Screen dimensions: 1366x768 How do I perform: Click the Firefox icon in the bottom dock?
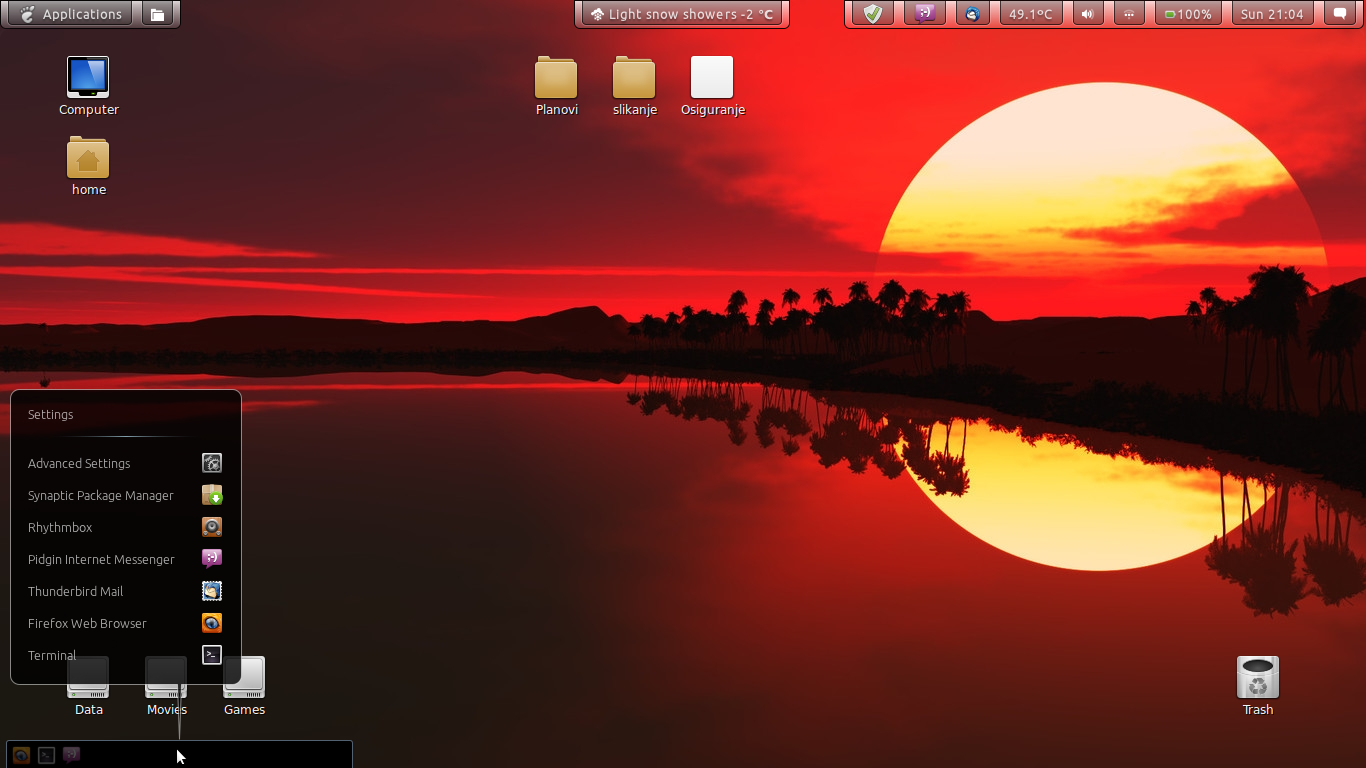coord(21,755)
